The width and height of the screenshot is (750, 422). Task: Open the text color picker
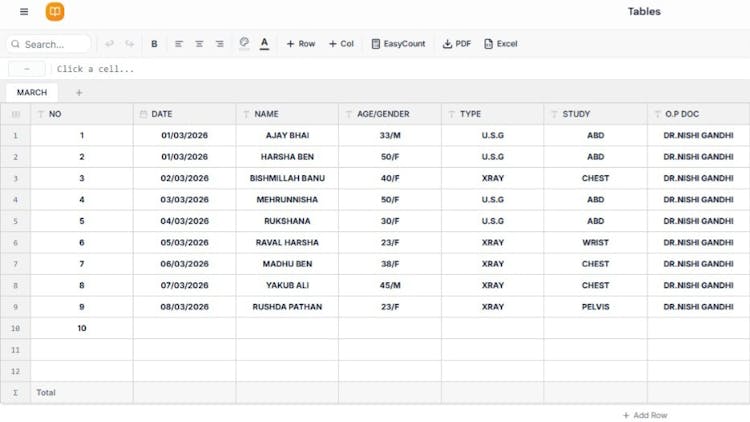coord(264,44)
